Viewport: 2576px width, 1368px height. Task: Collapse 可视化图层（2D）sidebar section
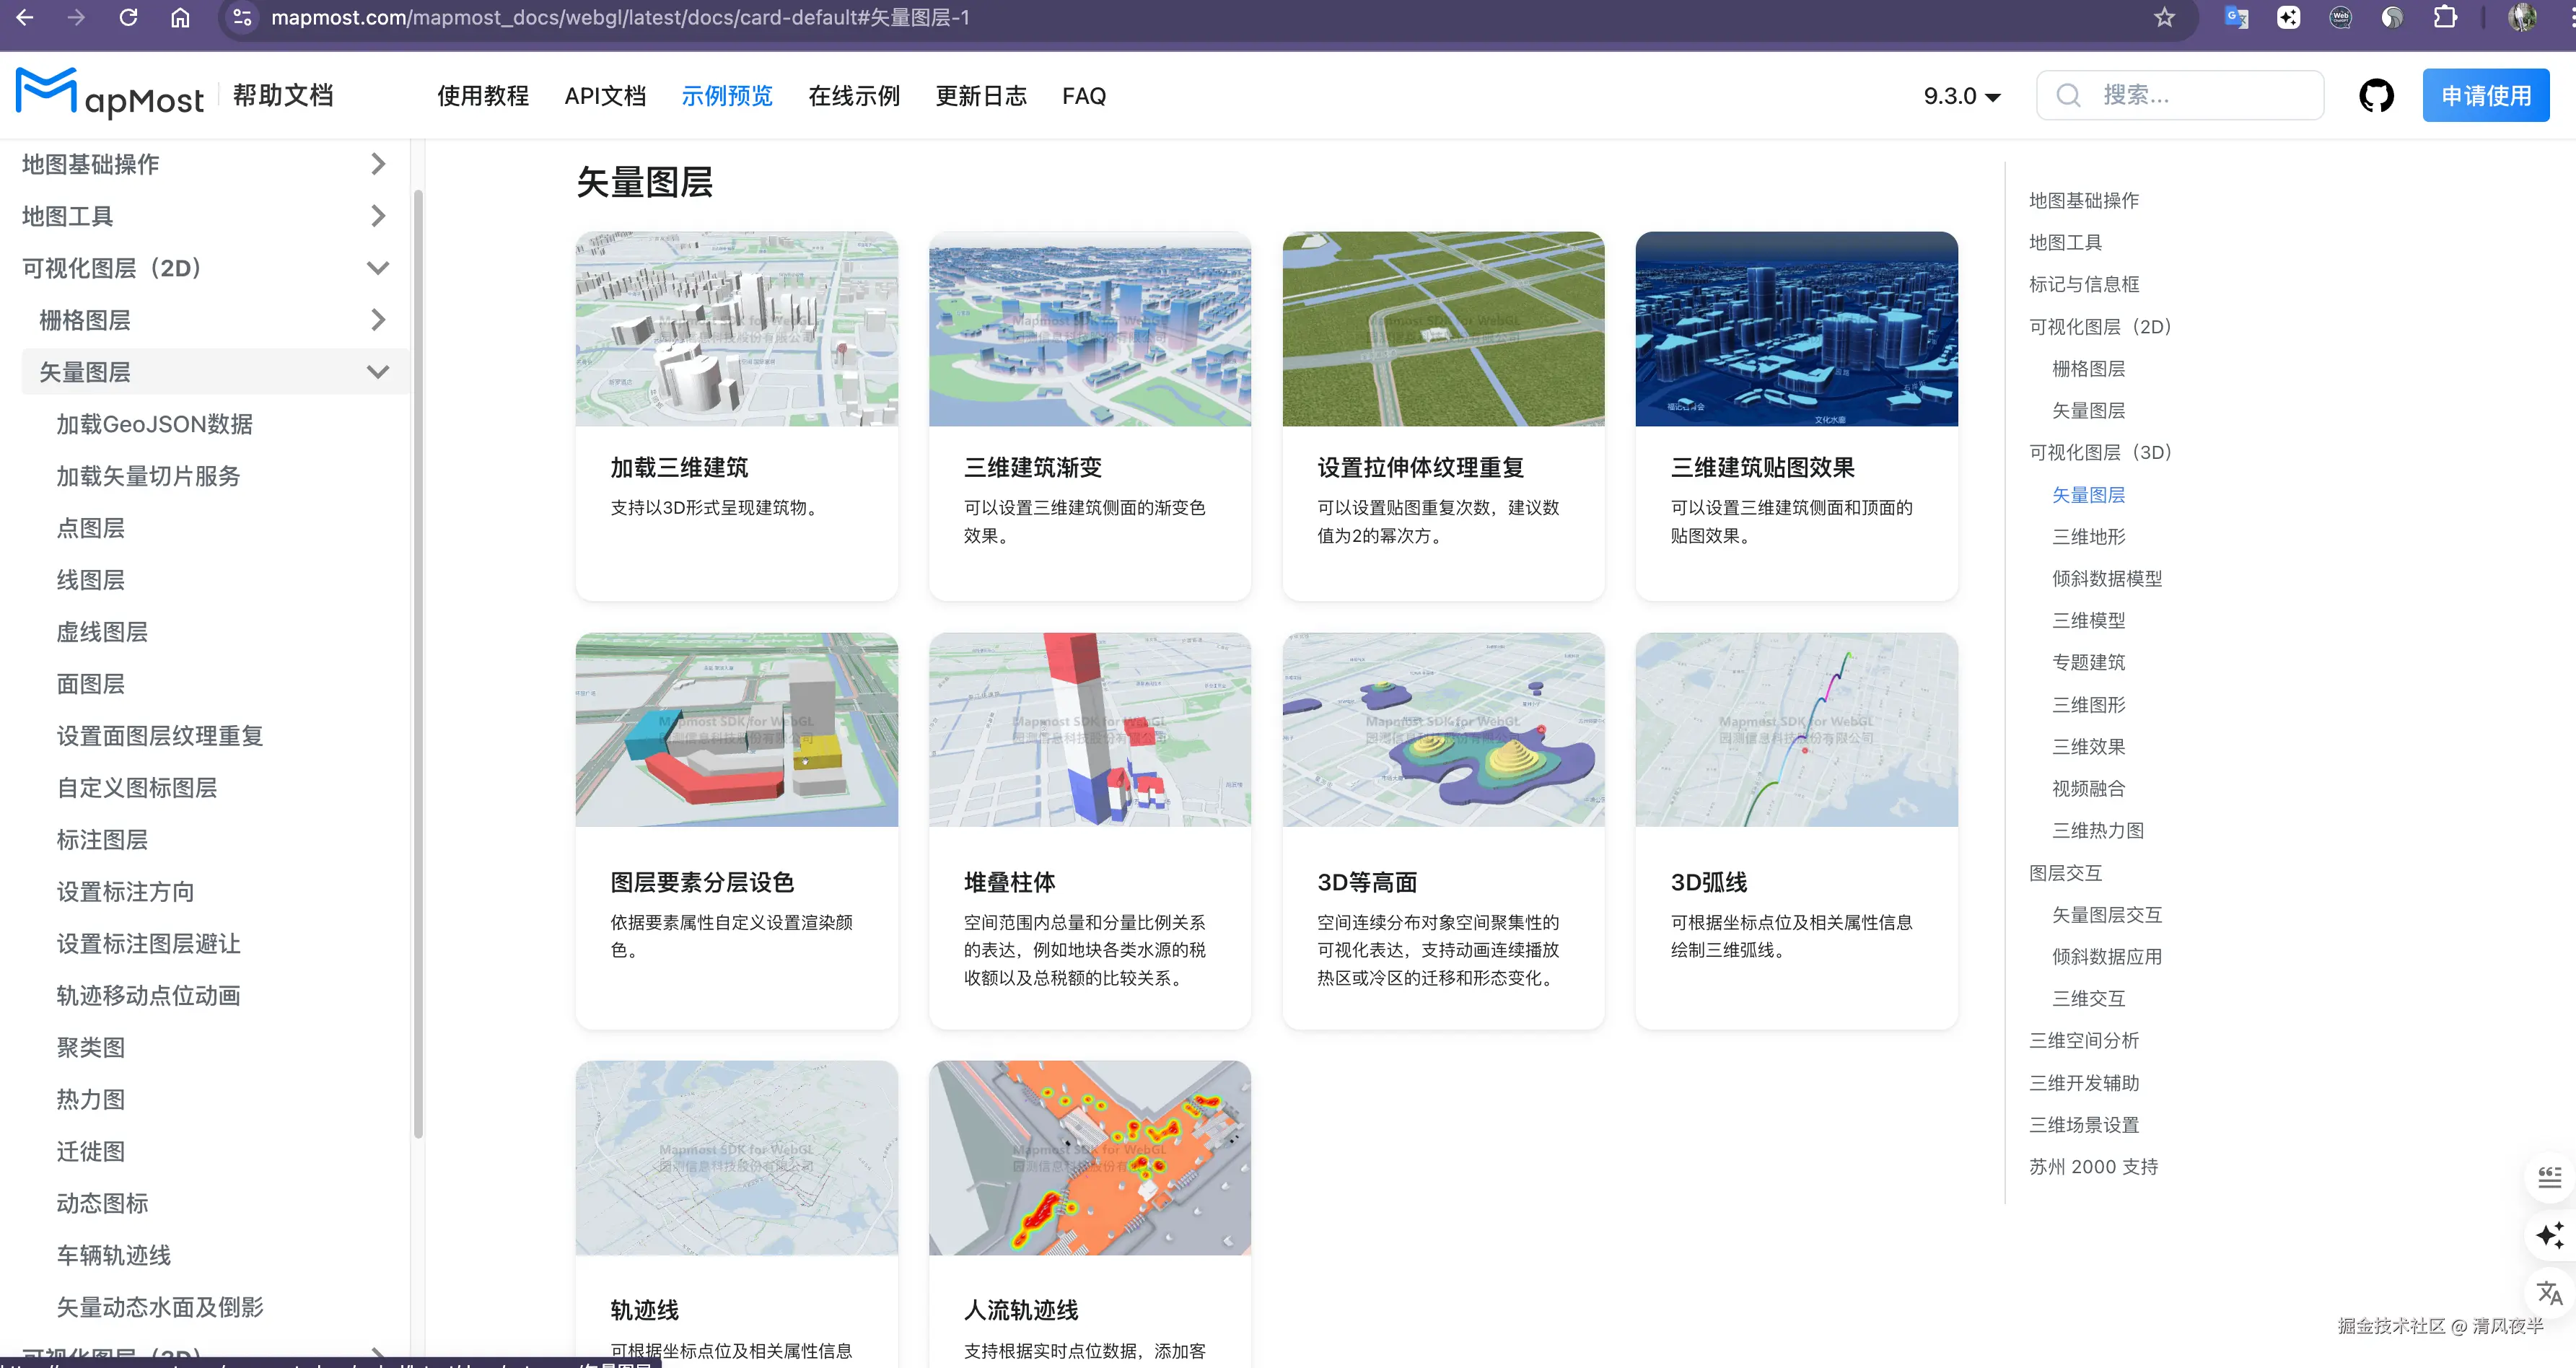point(377,268)
